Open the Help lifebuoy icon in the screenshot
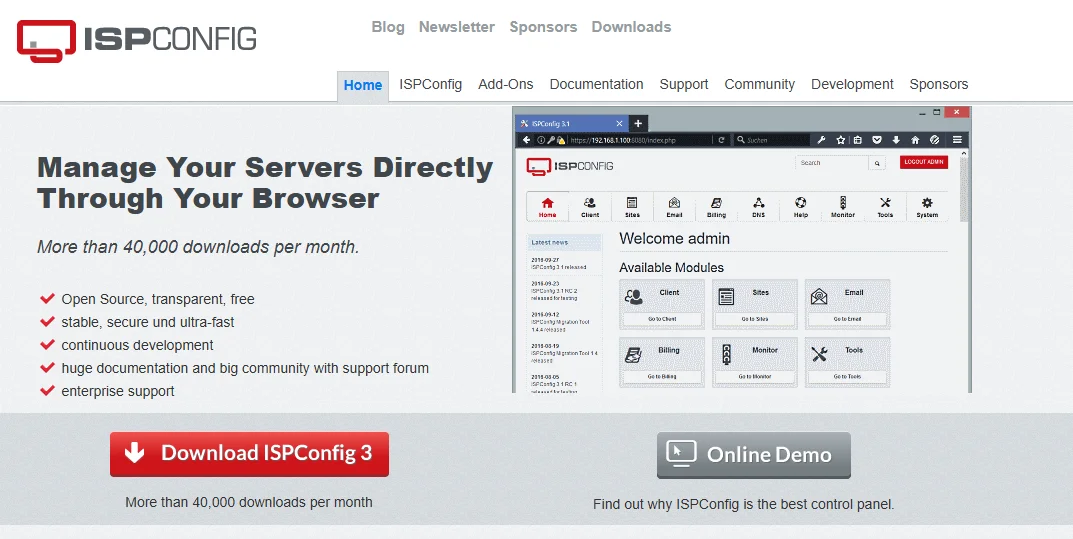Viewport: 1073px width, 539px height. click(x=801, y=206)
